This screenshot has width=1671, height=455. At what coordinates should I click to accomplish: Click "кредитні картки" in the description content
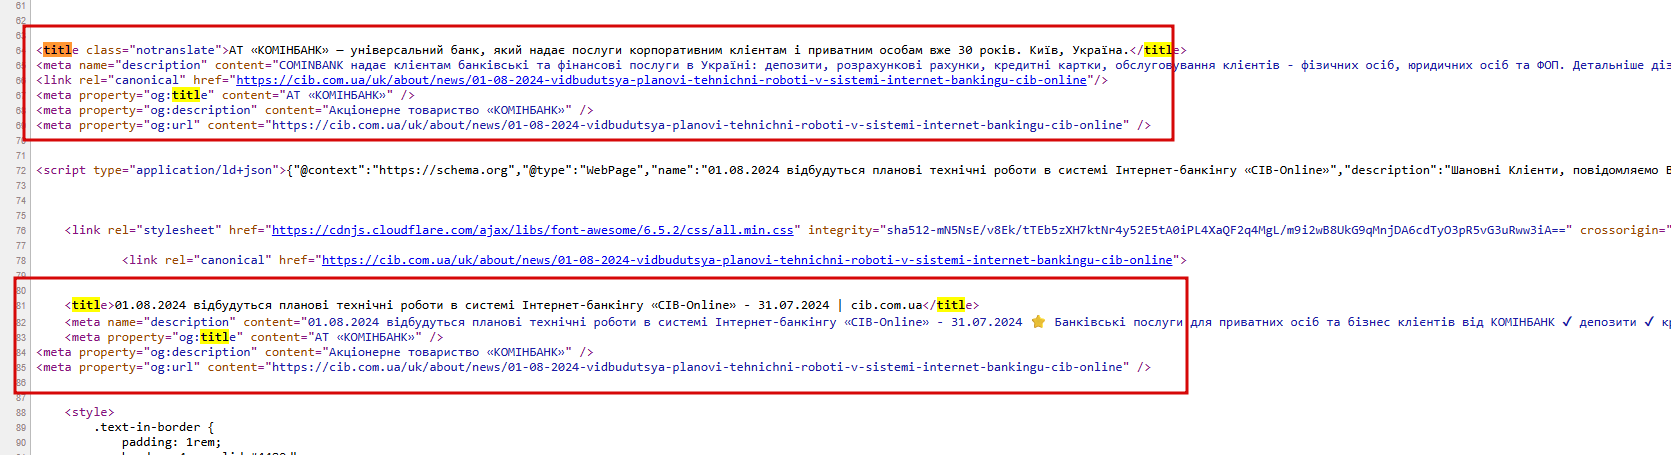click(x=1047, y=65)
